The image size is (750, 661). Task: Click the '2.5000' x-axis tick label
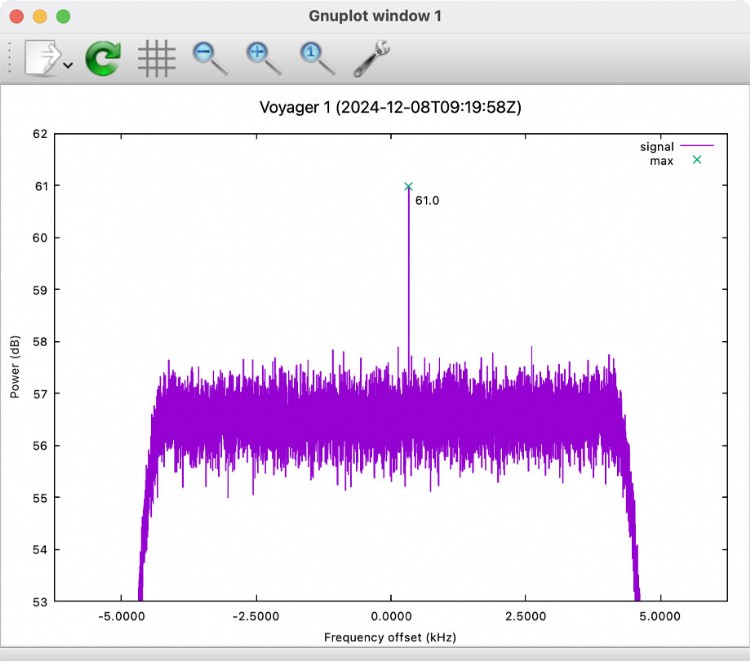[x=526, y=616]
